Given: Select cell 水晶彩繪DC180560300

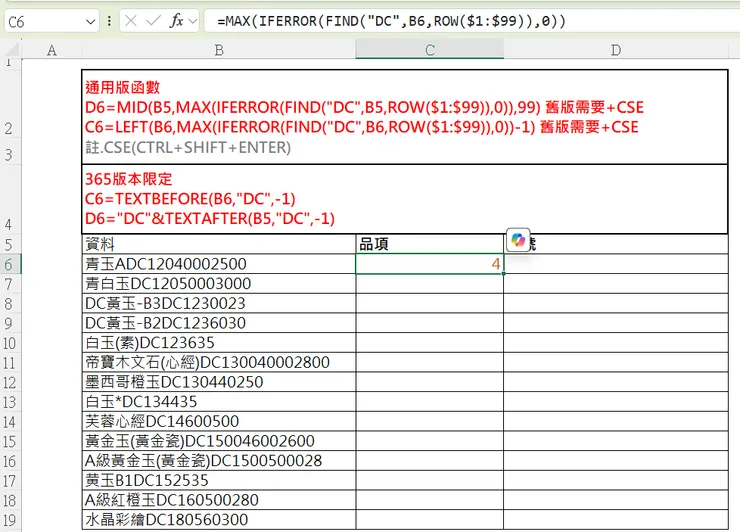Looking at the screenshot, I should click(219, 520).
